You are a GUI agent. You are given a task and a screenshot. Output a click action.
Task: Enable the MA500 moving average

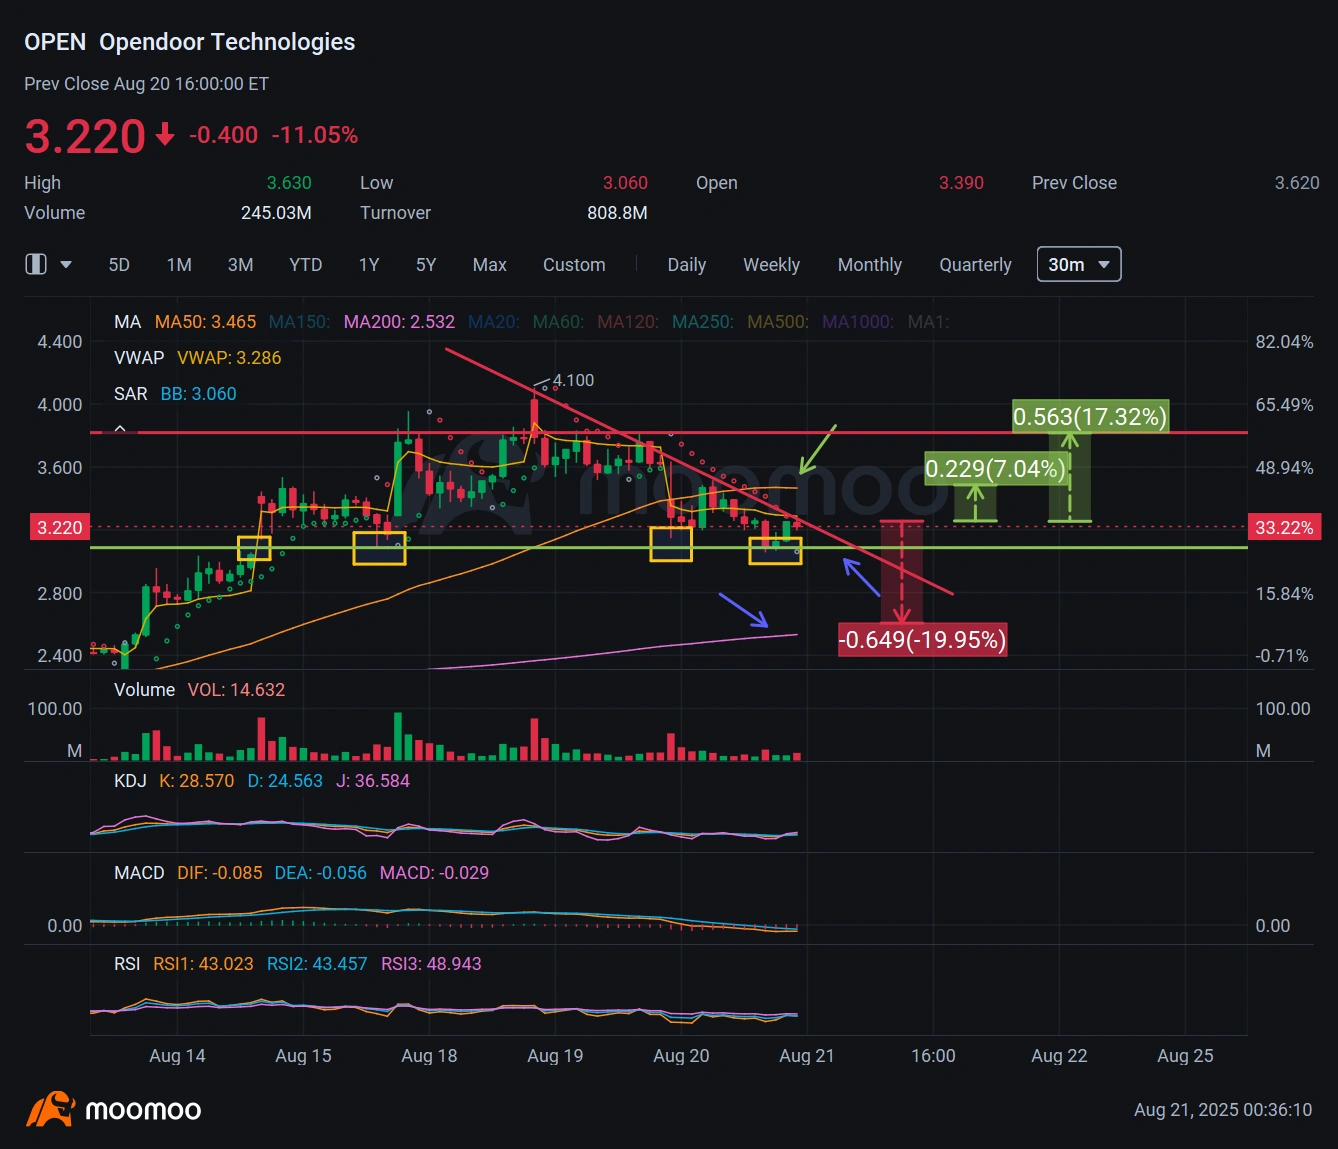point(777,322)
